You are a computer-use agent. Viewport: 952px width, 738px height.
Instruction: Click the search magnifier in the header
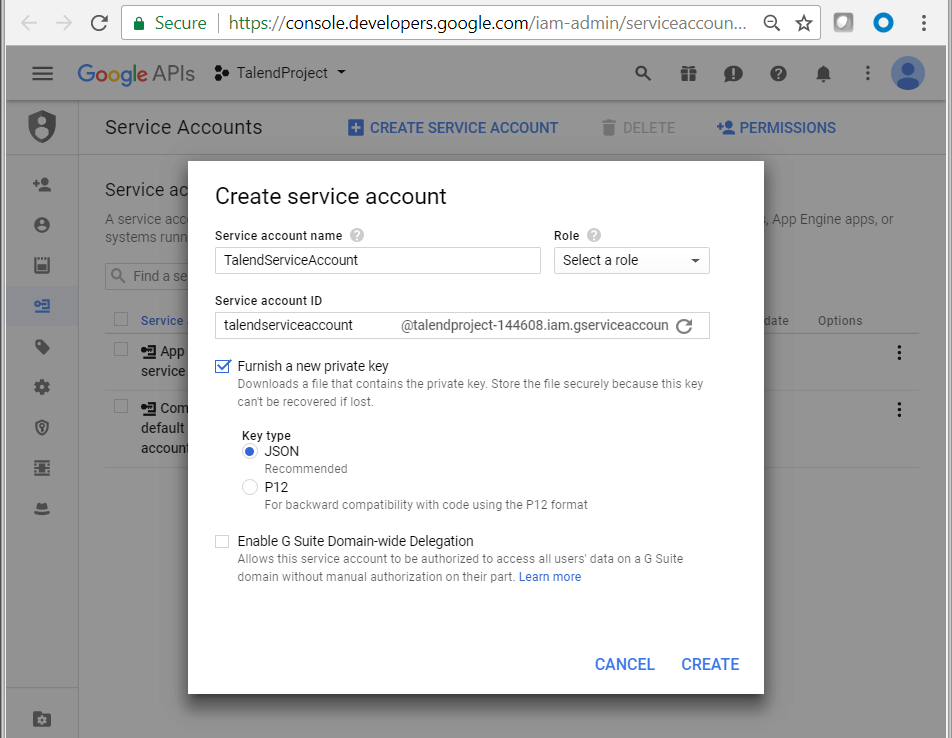pos(643,73)
